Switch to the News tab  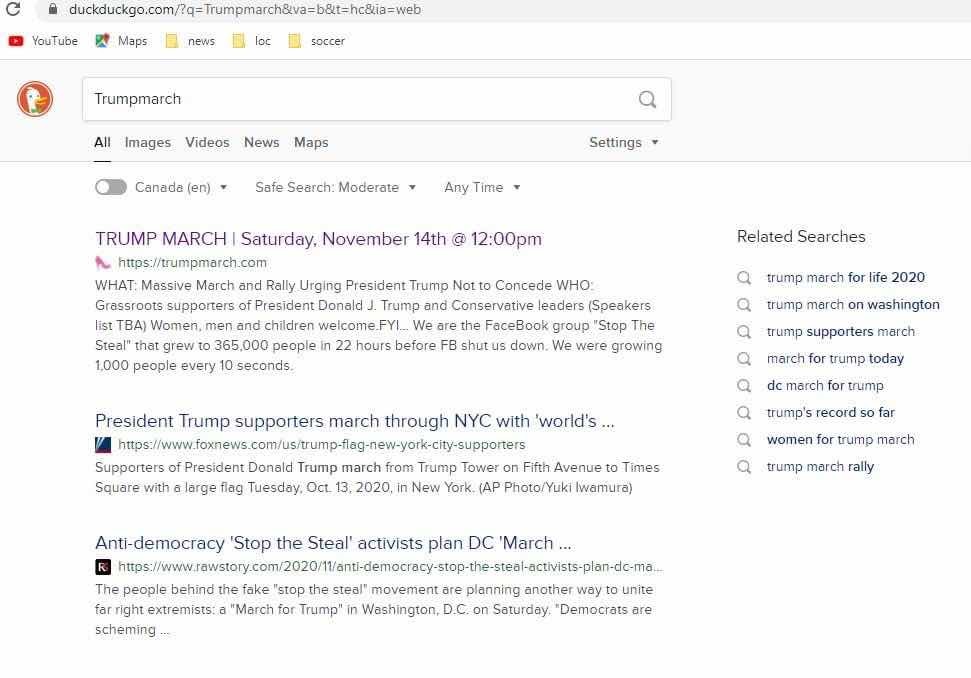click(261, 142)
